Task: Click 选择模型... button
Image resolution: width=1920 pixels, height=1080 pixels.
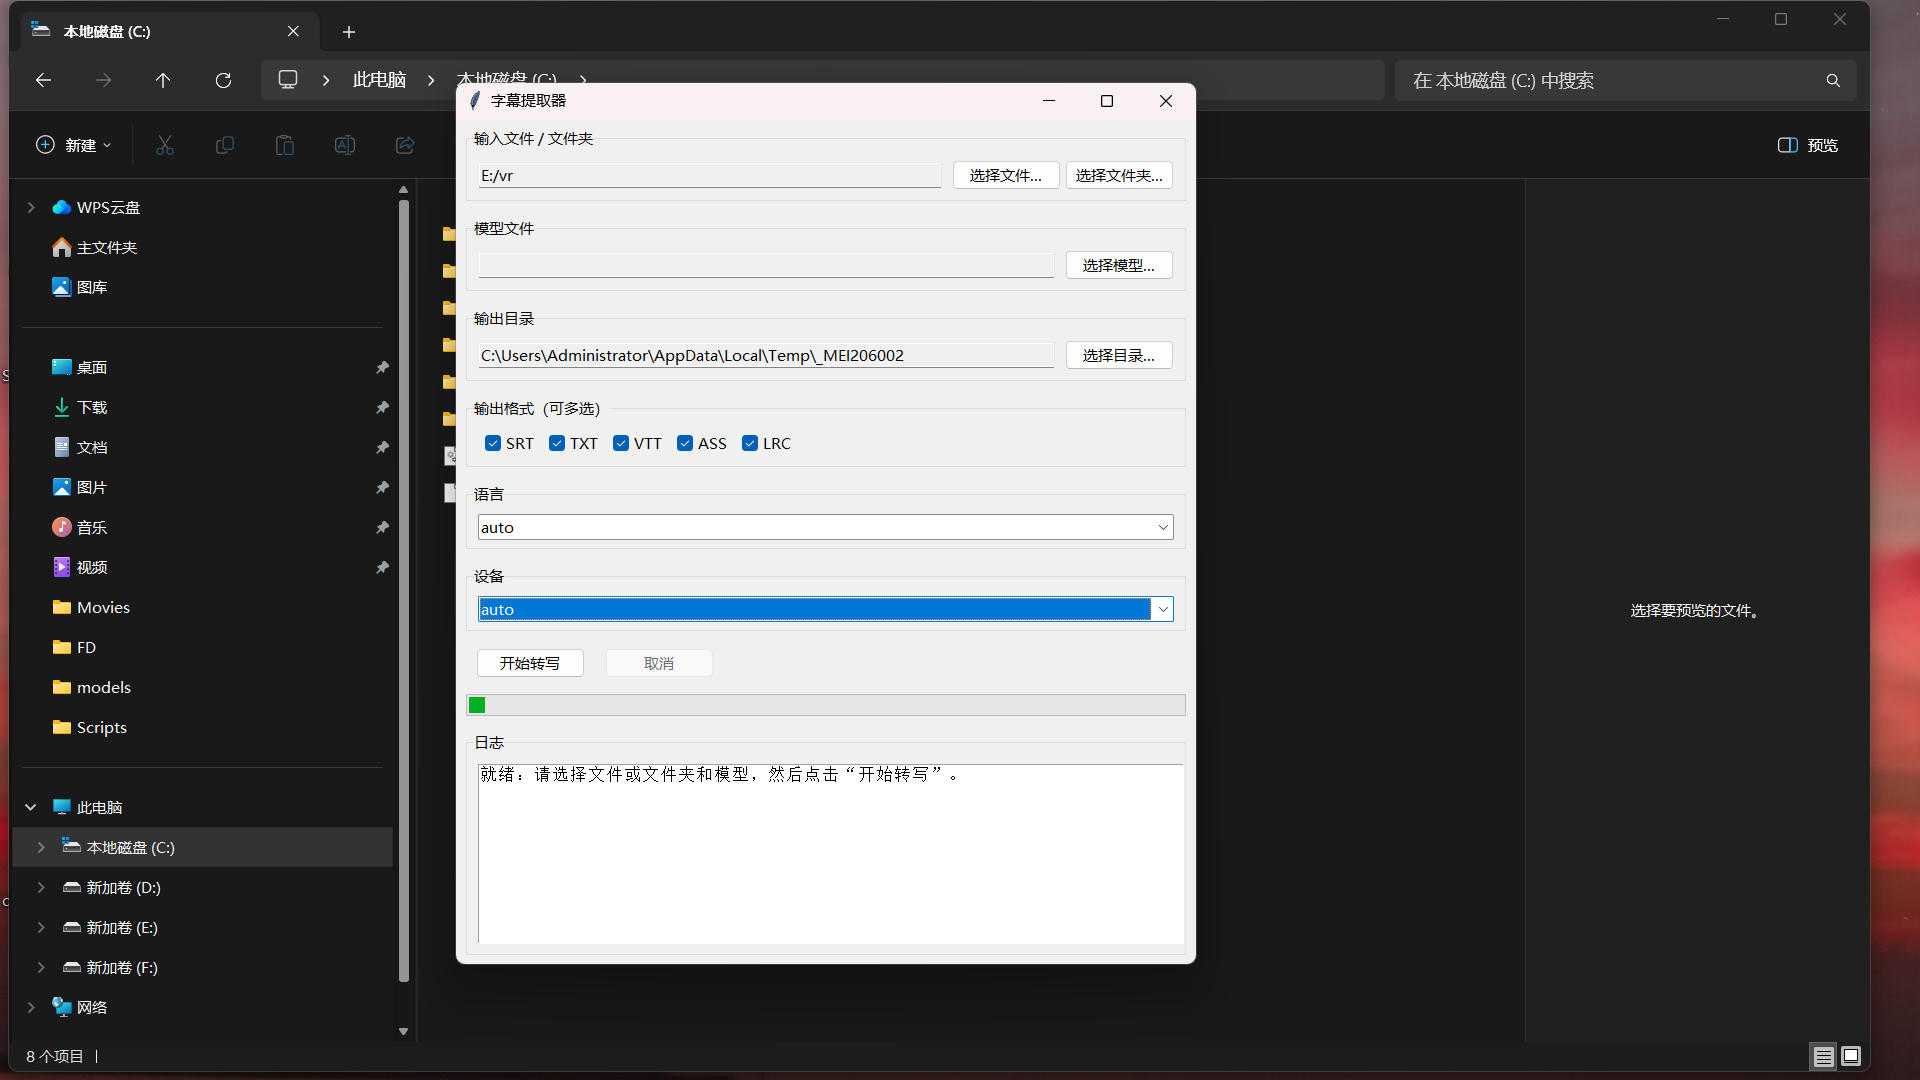Action: tap(1119, 265)
